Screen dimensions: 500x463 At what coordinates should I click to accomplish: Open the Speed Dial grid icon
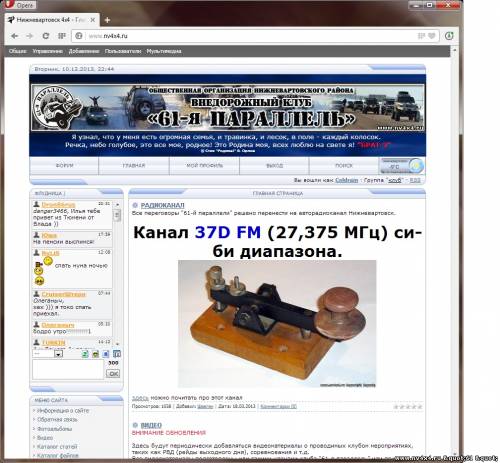pyautogui.click(x=61, y=36)
